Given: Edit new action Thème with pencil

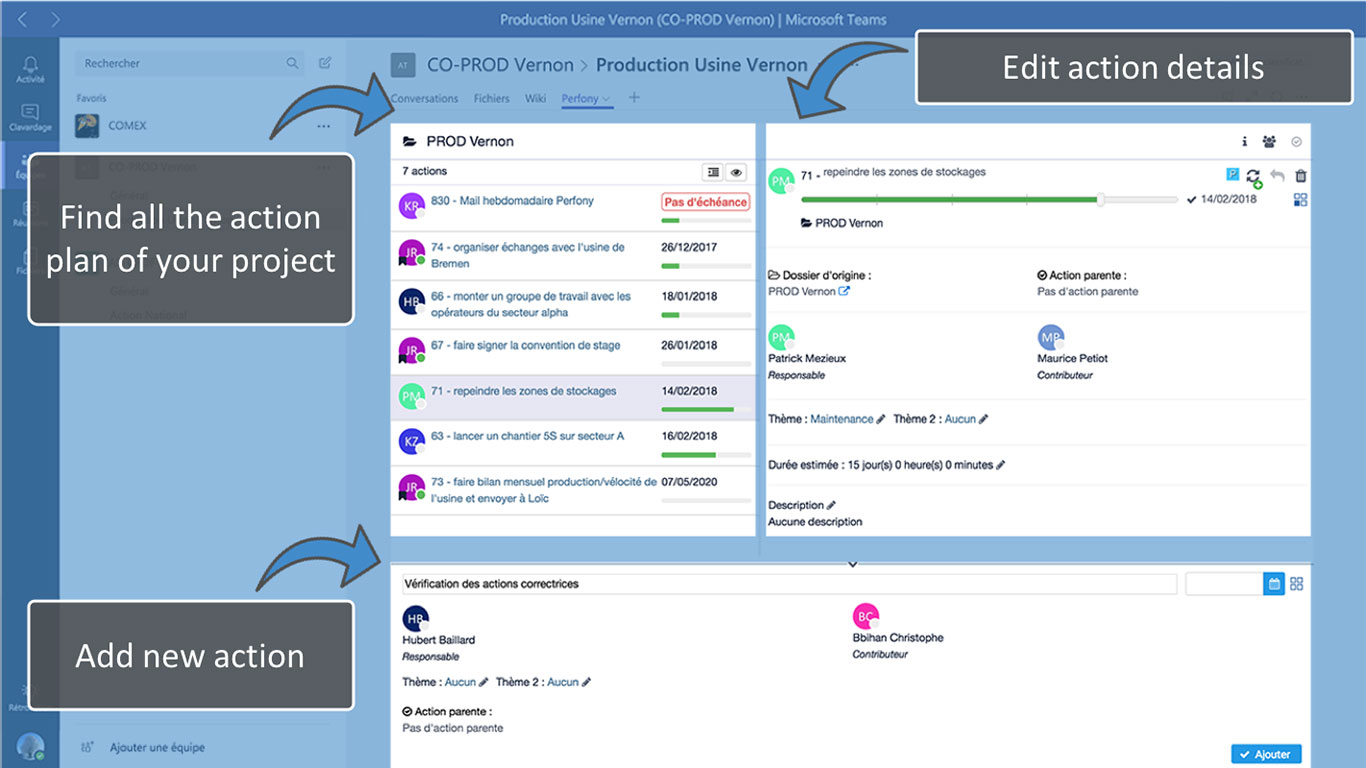Looking at the screenshot, I should coord(484,682).
